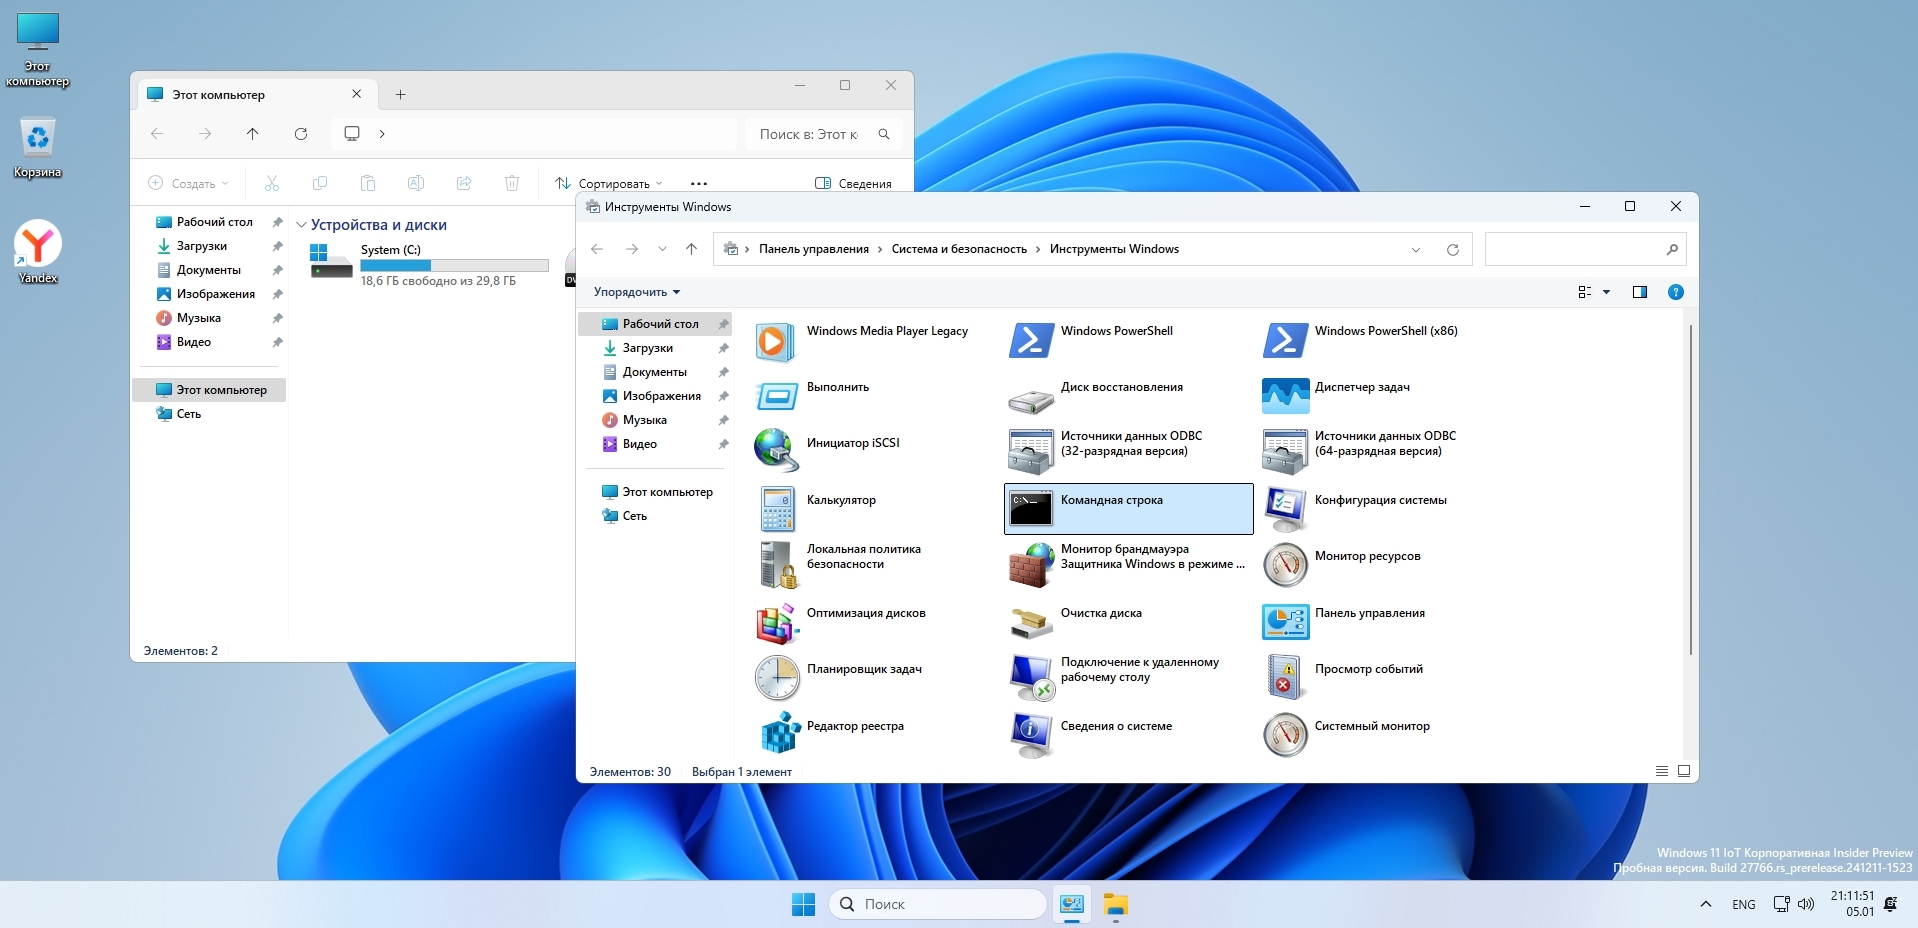Open view options dropdown arrow
Viewport: 1918px width, 928px height.
coord(1607,292)
